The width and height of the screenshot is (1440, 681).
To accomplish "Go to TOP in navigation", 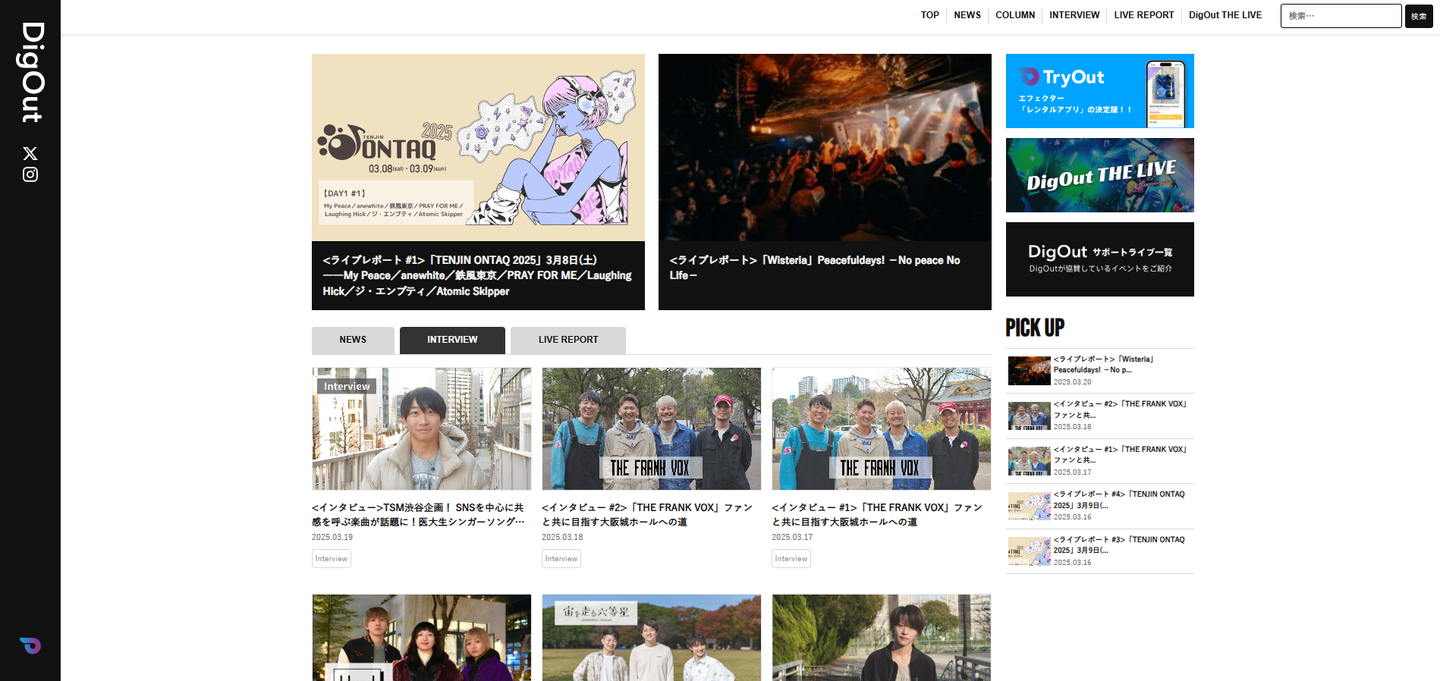I will pyautogui.click(x=930, y=15).
